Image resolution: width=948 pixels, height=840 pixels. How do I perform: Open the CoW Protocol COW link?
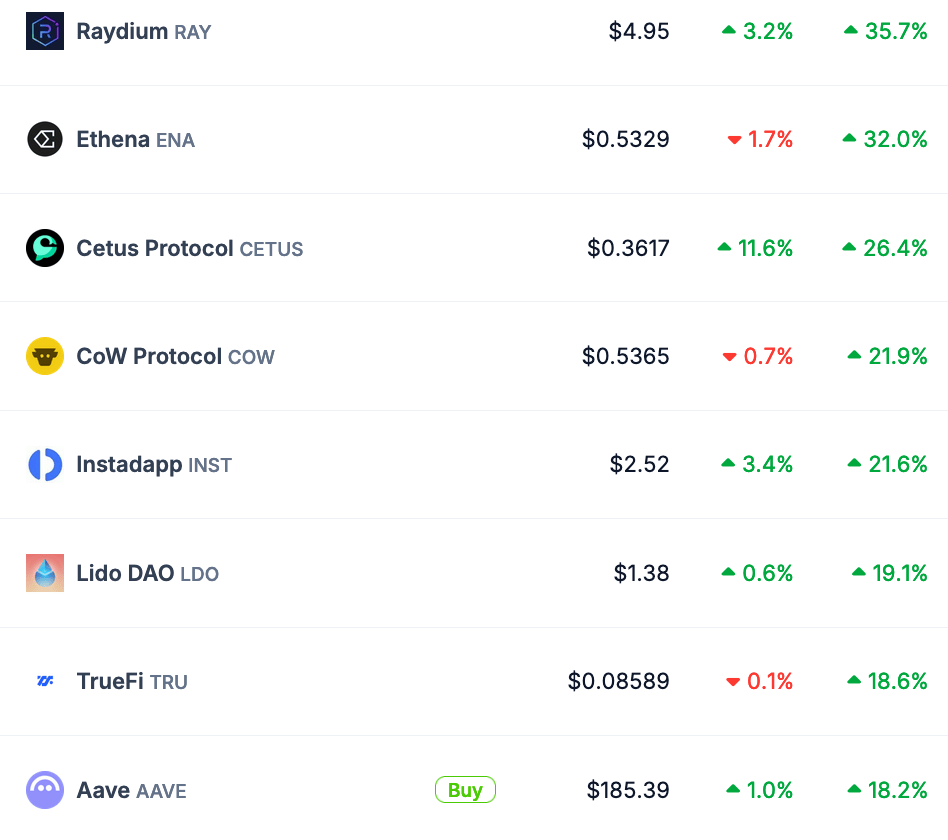tap(175, 356)
